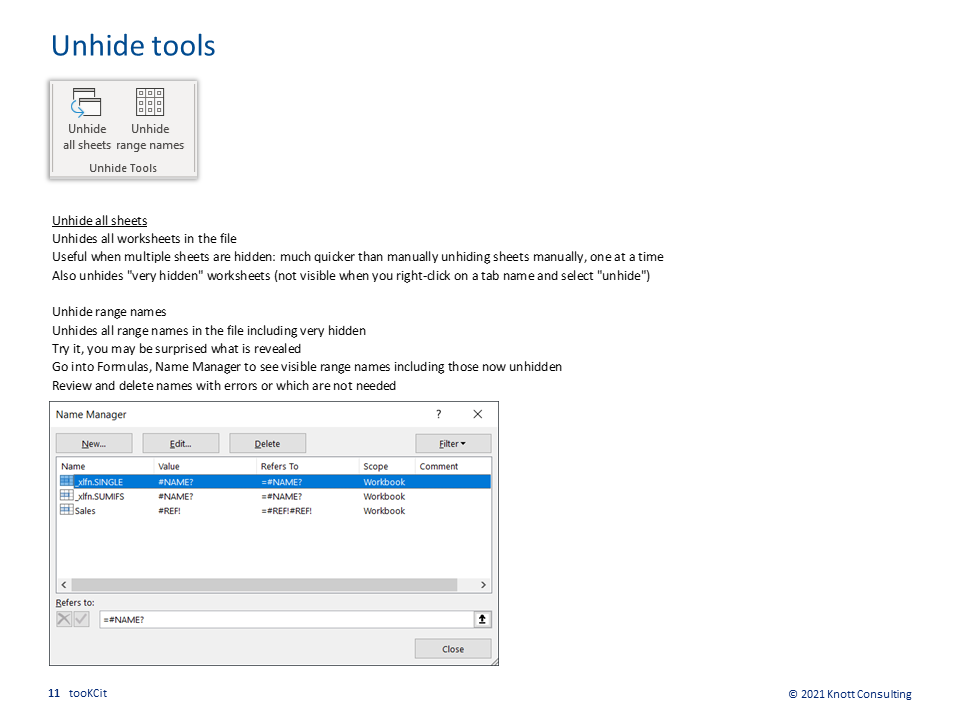
Task: Click the Unhide tools slide title
Action: (x=133, y=45)
